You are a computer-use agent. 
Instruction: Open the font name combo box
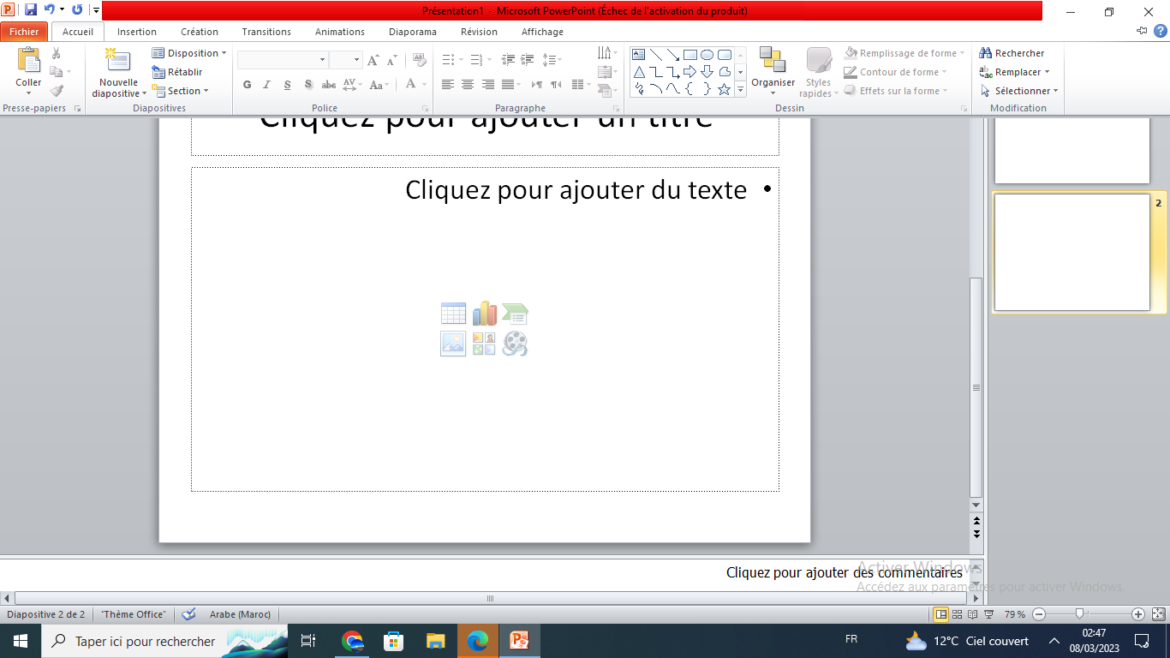pyautogui.click(x=282, y=60)
